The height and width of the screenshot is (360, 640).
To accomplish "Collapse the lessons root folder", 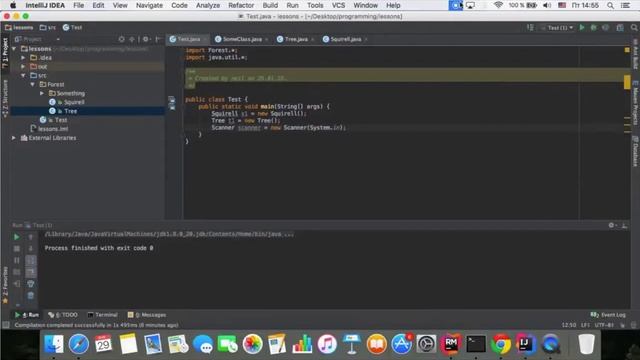I will pos(15,49).
